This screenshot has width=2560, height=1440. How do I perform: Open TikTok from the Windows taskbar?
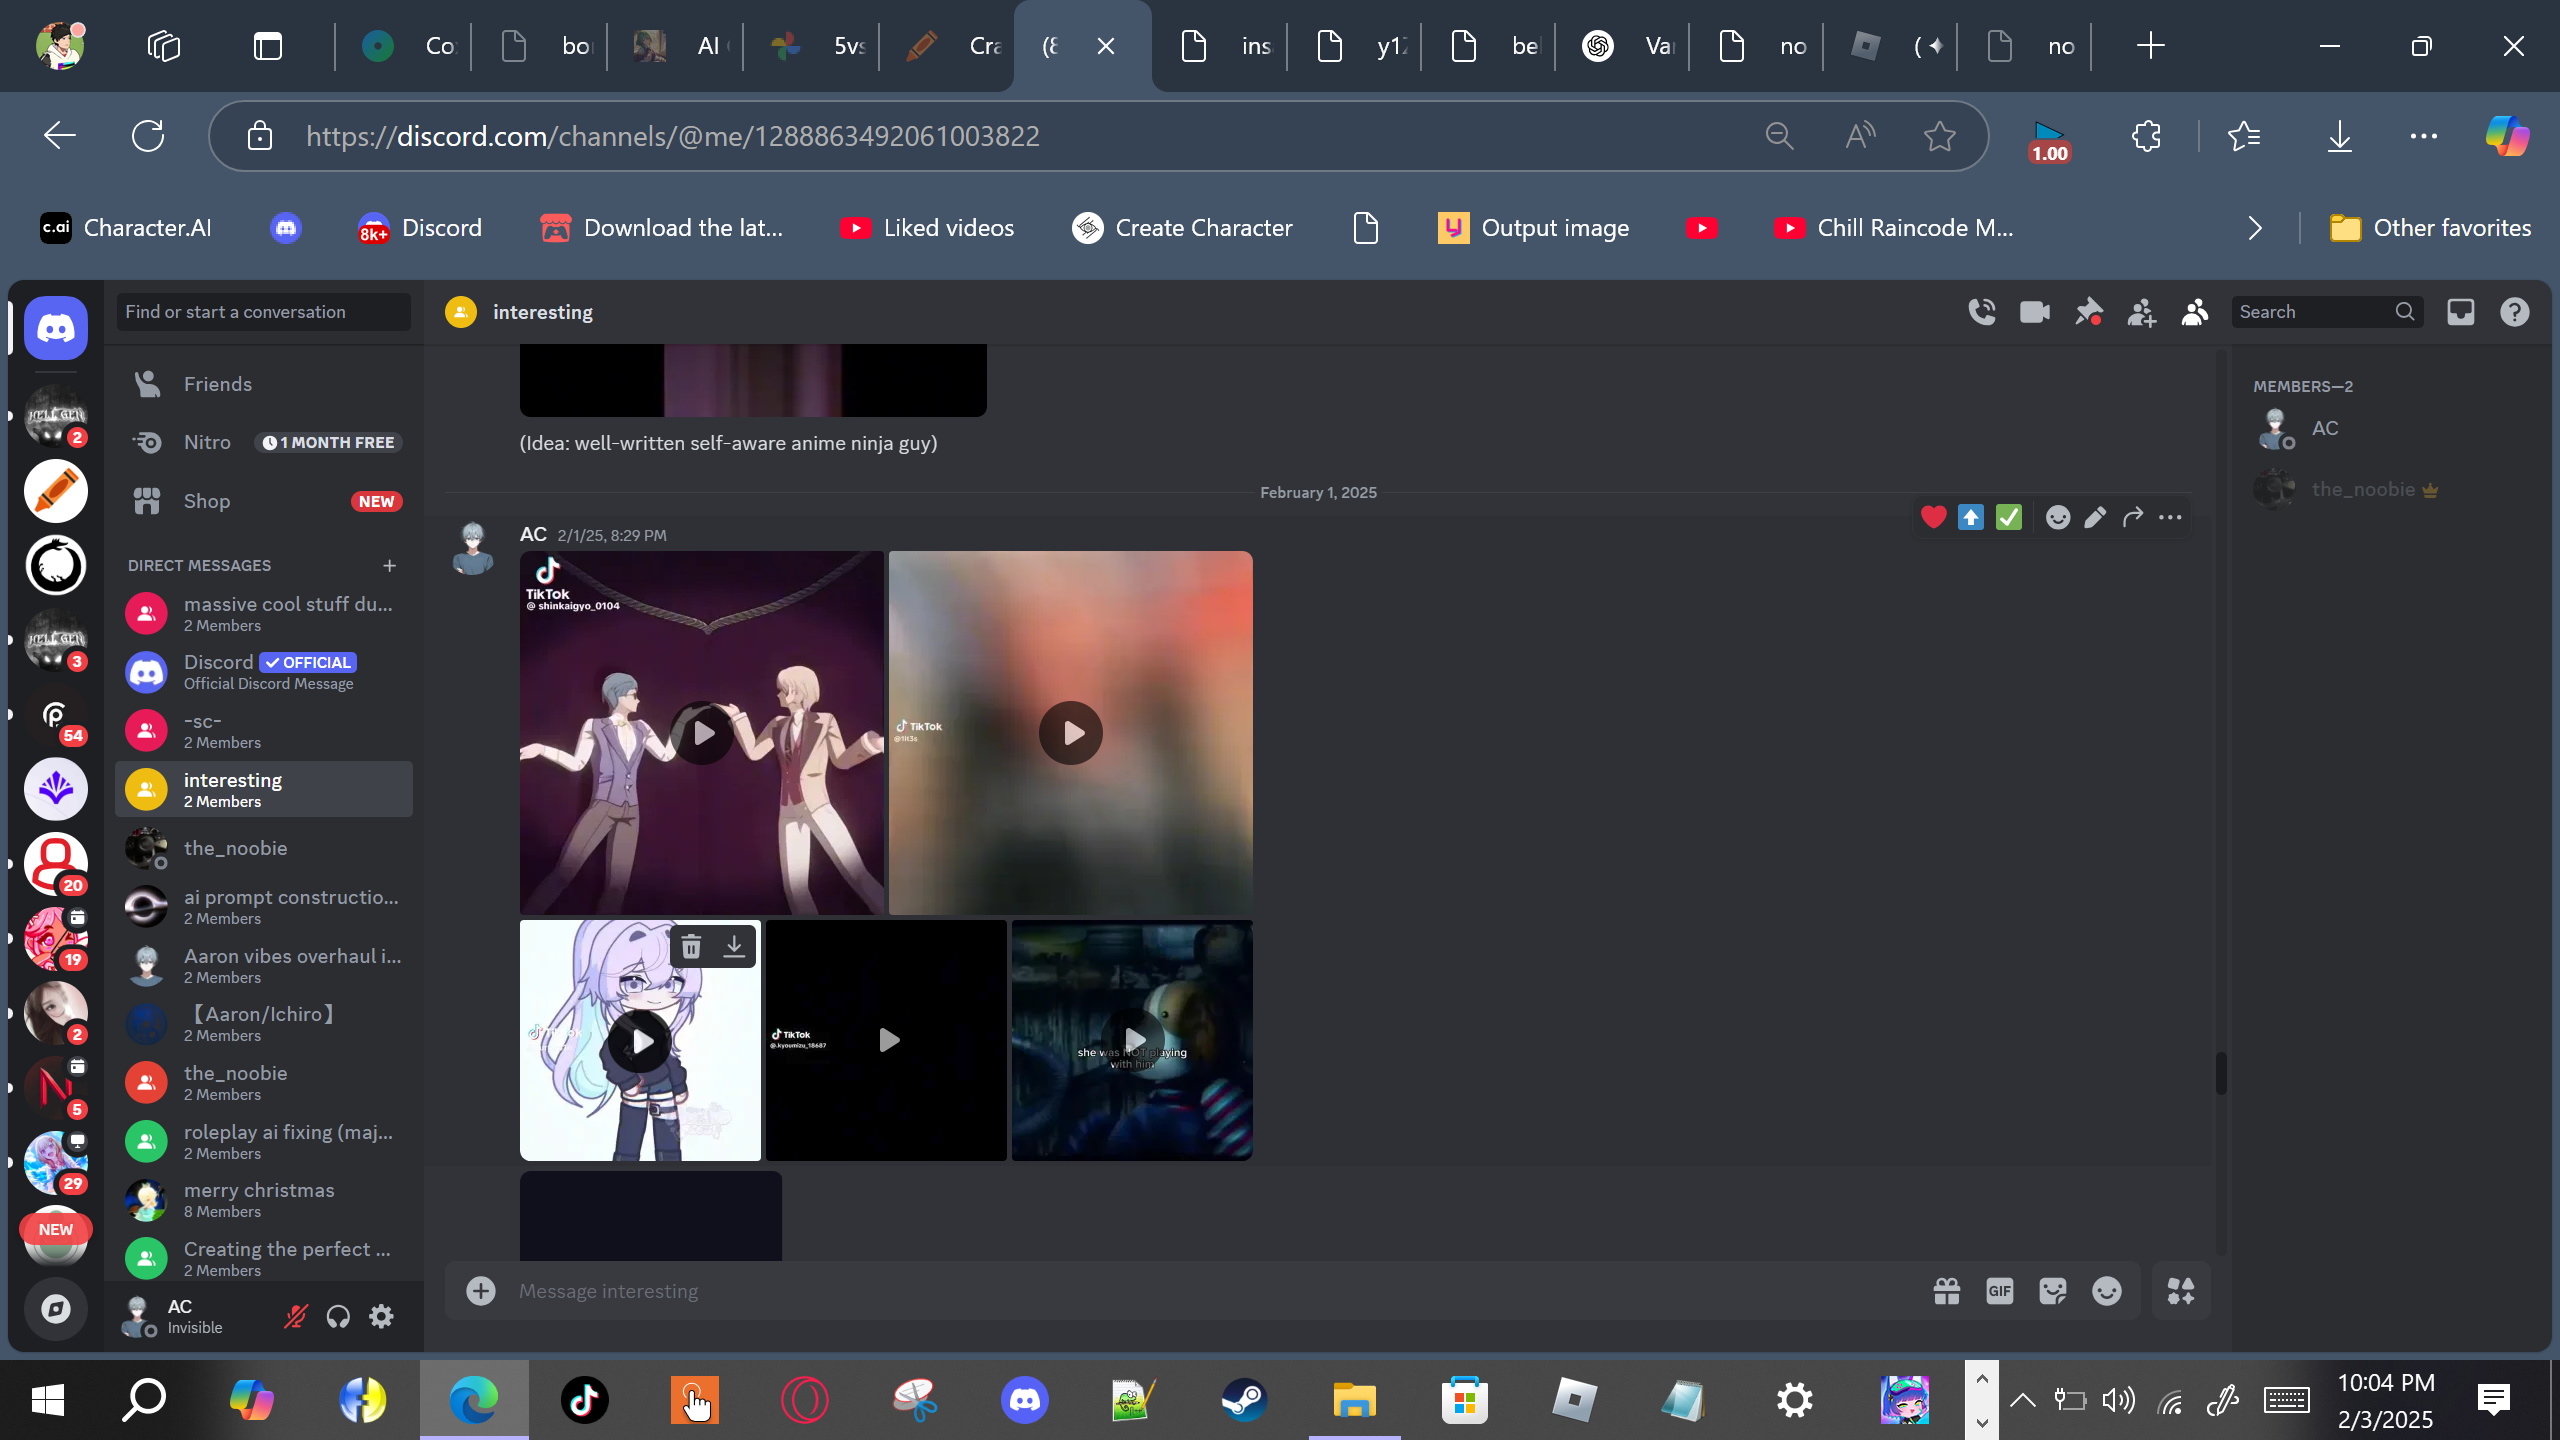584,1400
